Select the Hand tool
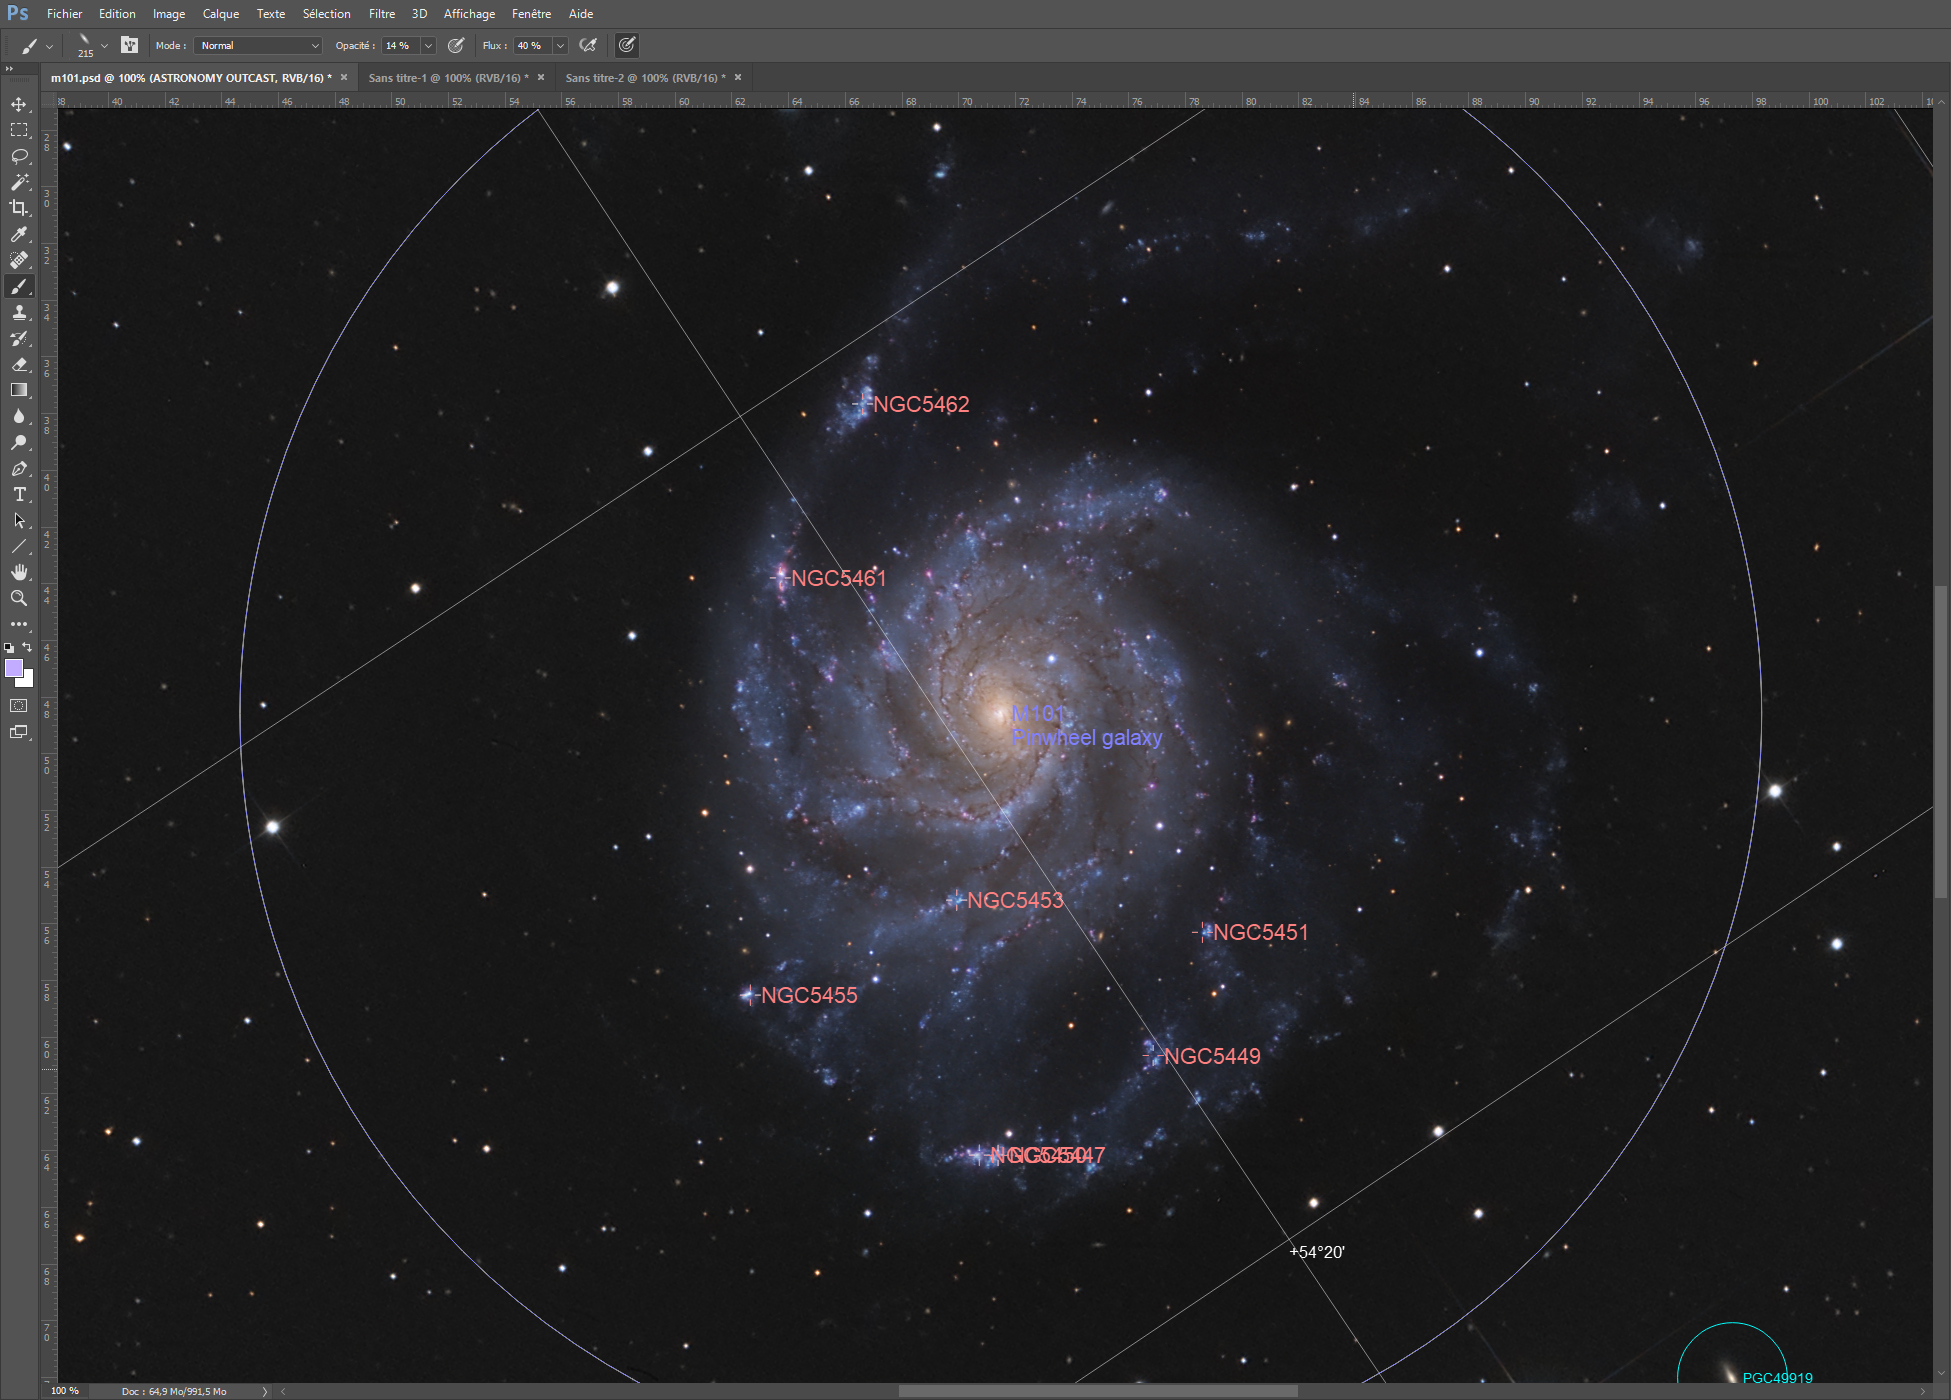Viewport: 1951px width, 1400px height. pyautogui.click(x=19, y=572)
